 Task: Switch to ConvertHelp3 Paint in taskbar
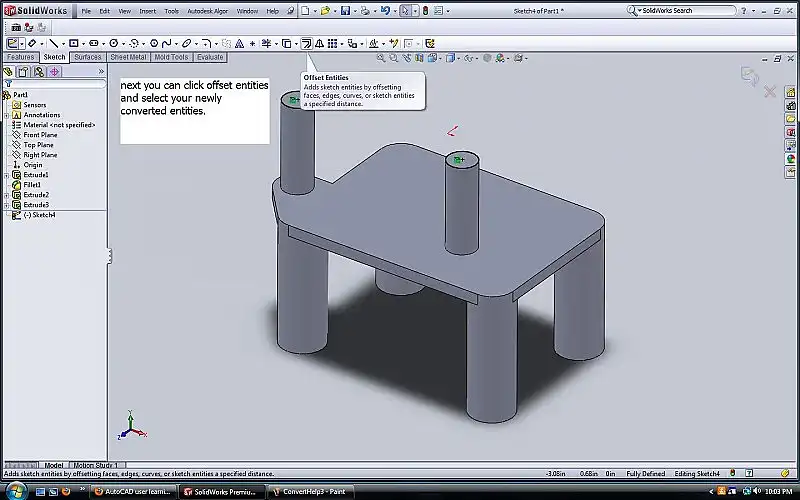click(x=310, y=492)
